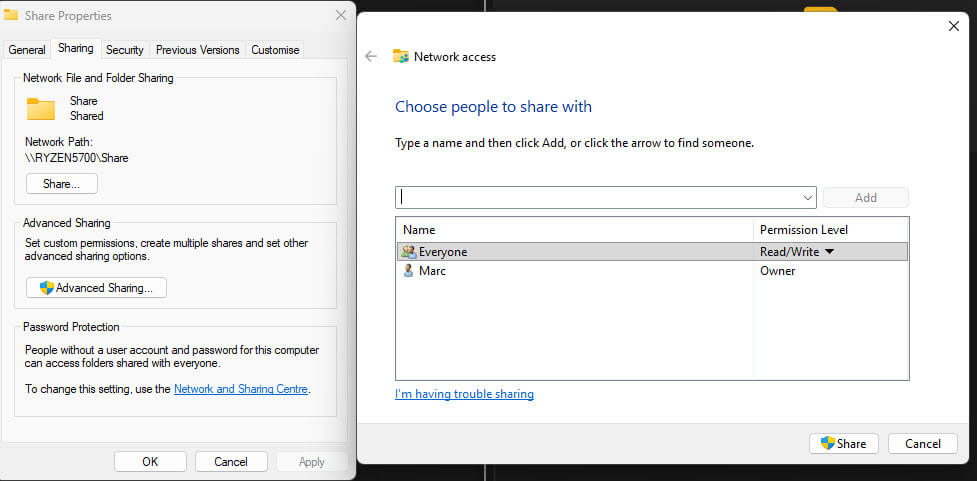This screenshot has width=977, height=481.
Task: Select the Previous Versions tab
Action: click(198, 50)
